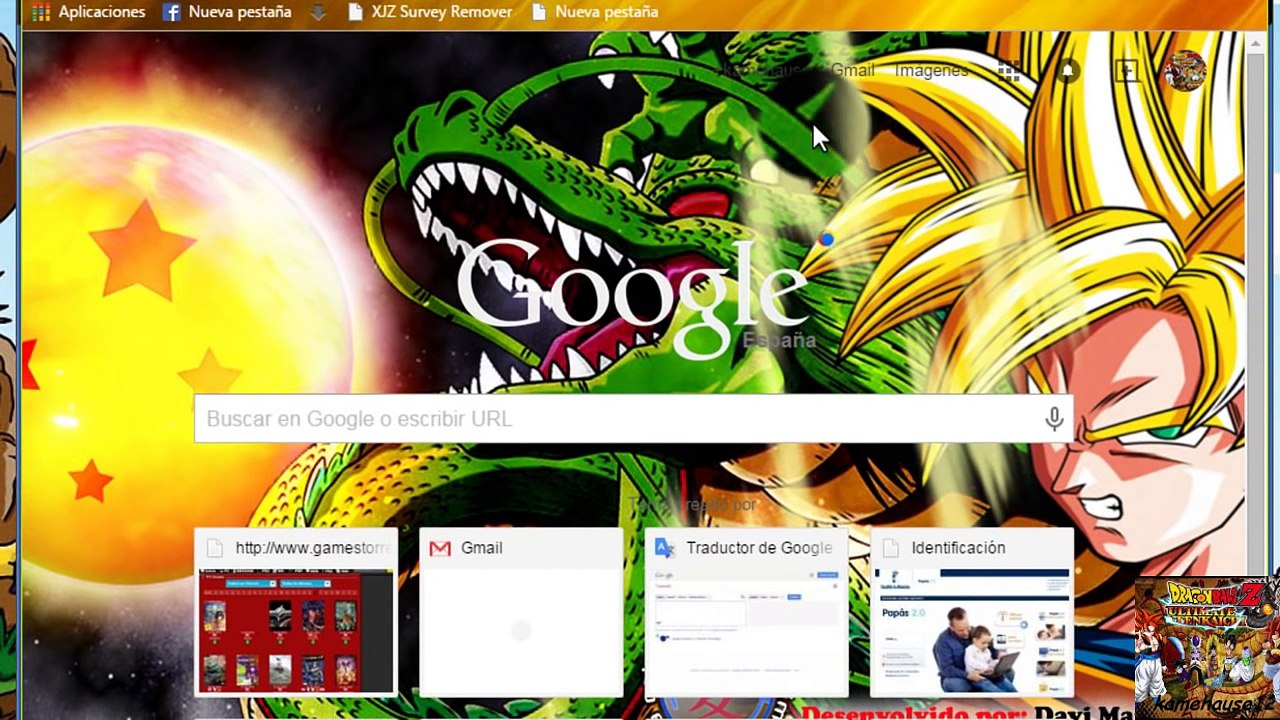Open the Facebook bookmark labeled Nueva pestaña
Screen dimensions: 1280x720
(x=227, y=12)
